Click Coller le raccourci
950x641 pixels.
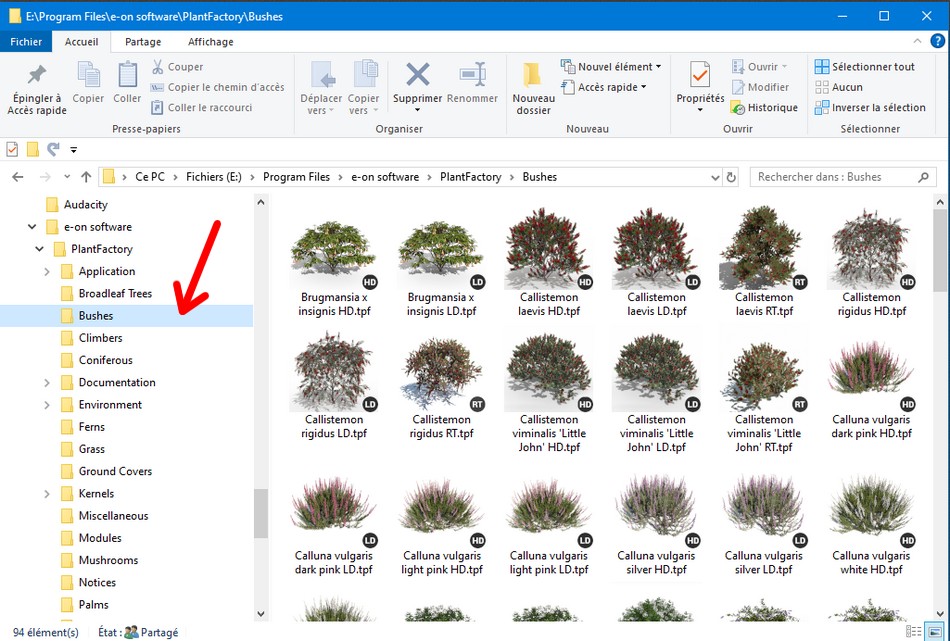pyautogui.click(x=202, y=108)
